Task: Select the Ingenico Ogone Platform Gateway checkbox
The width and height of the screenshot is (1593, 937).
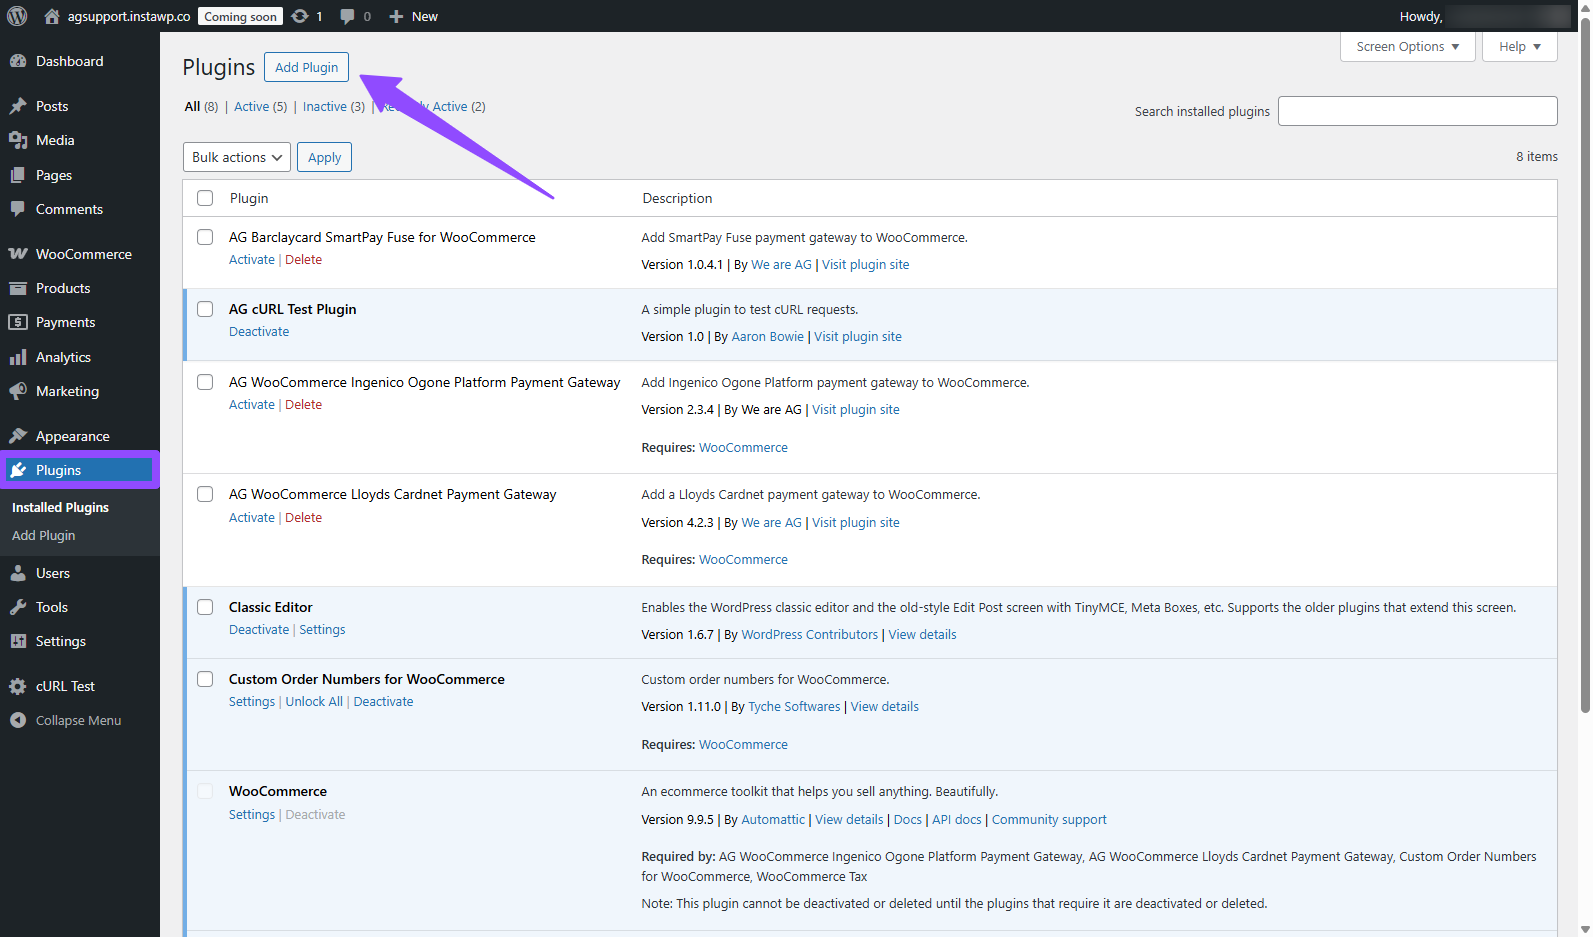Action: (205, 382)
